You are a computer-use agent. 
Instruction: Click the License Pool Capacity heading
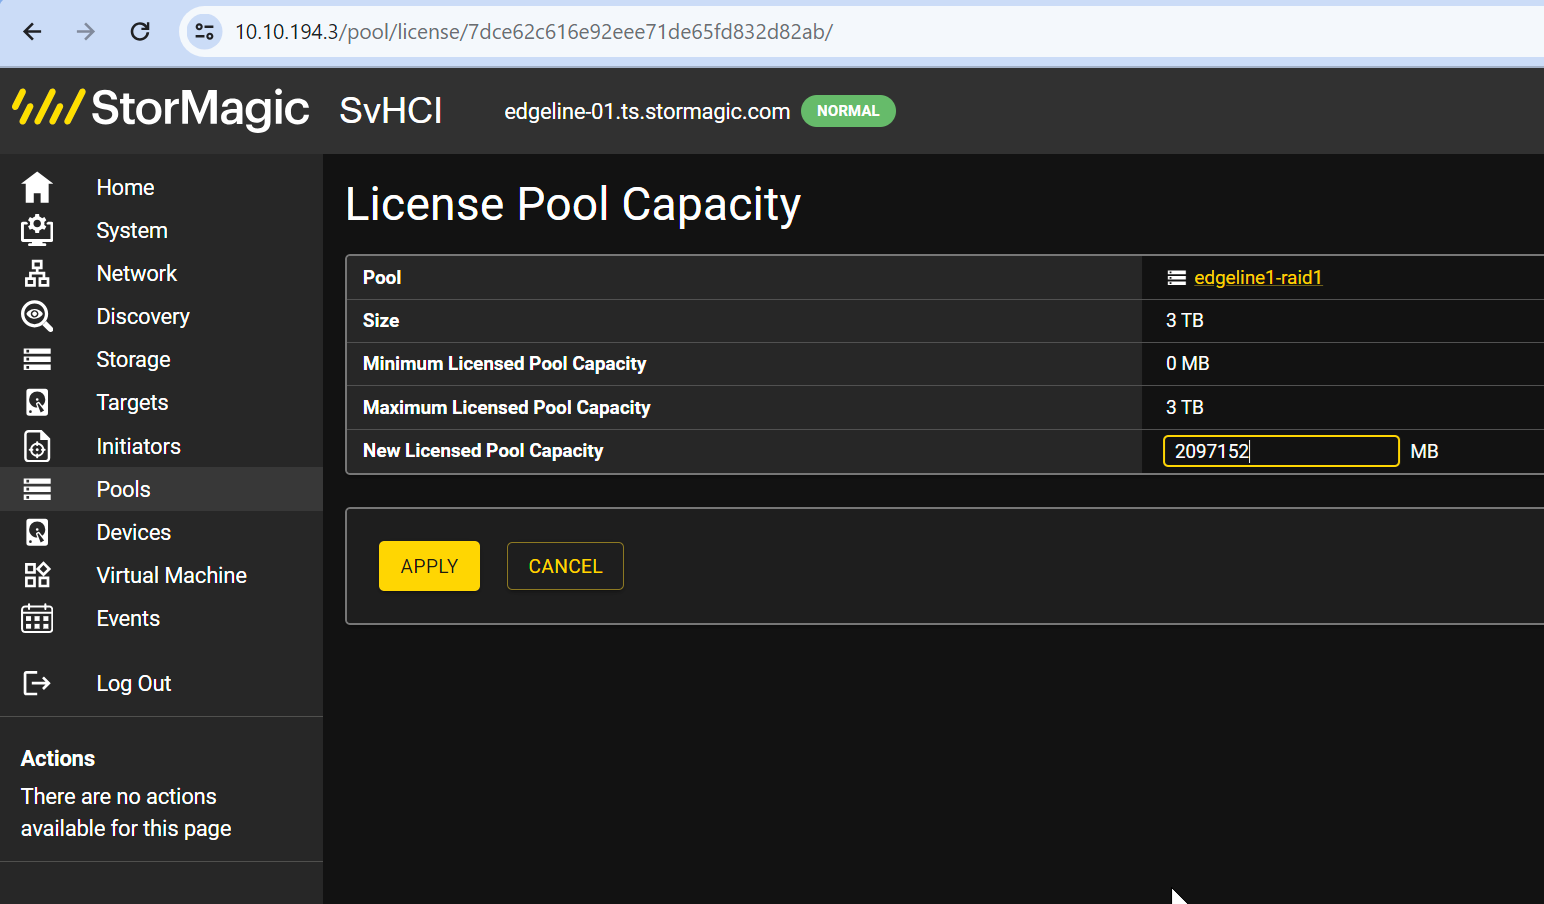pyautogui.click(x=573, y=204)
